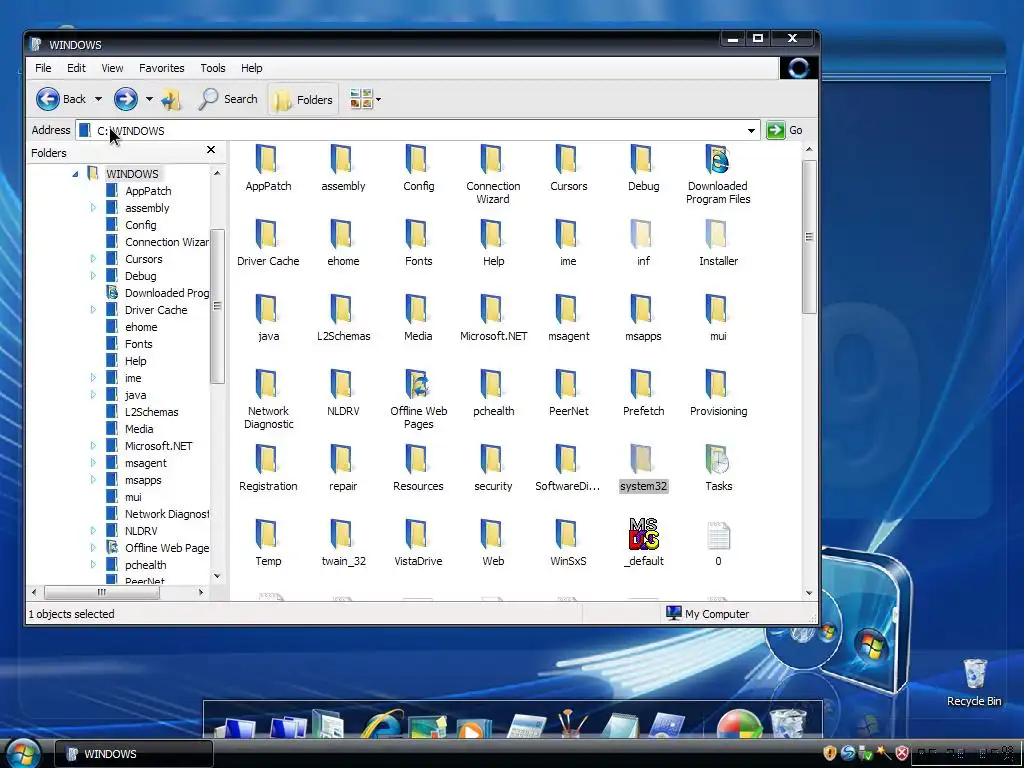Open the Favorites menu

coord(161,68)
